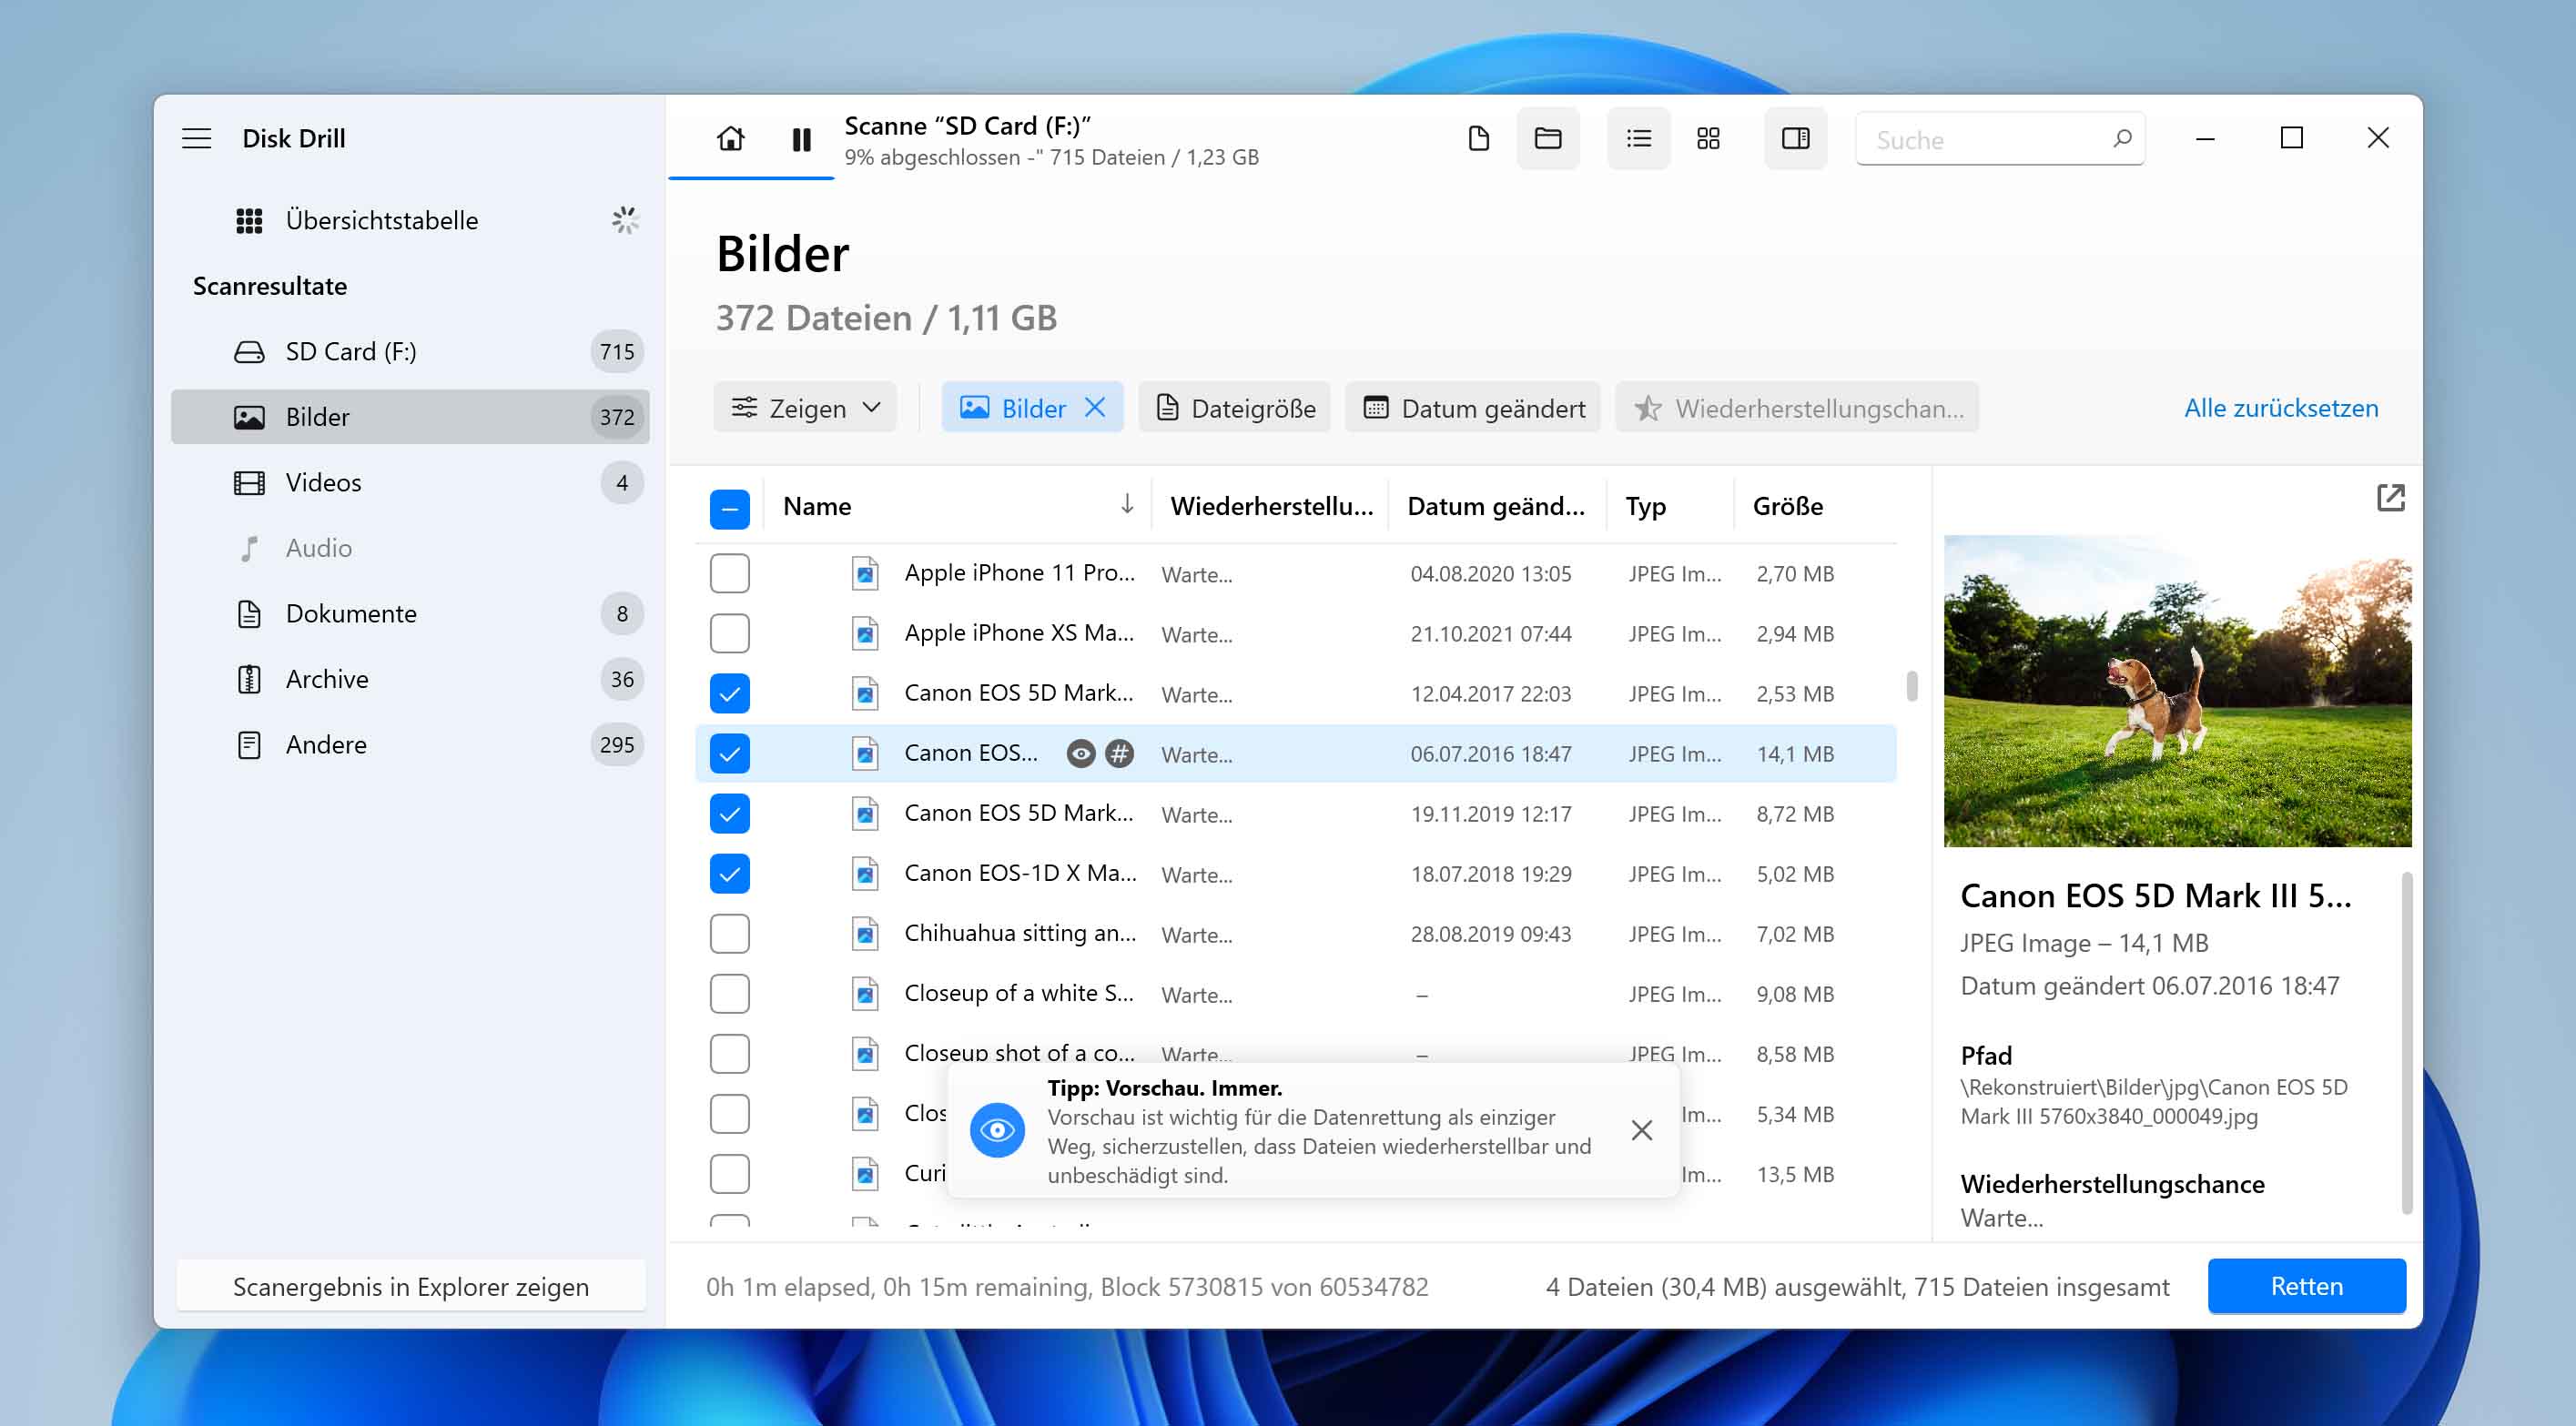Image resolution: width=2576 pixels, height=1426 pixels.
Task: Switch to file view icon in toolbar
Action: coord(1478,138)
